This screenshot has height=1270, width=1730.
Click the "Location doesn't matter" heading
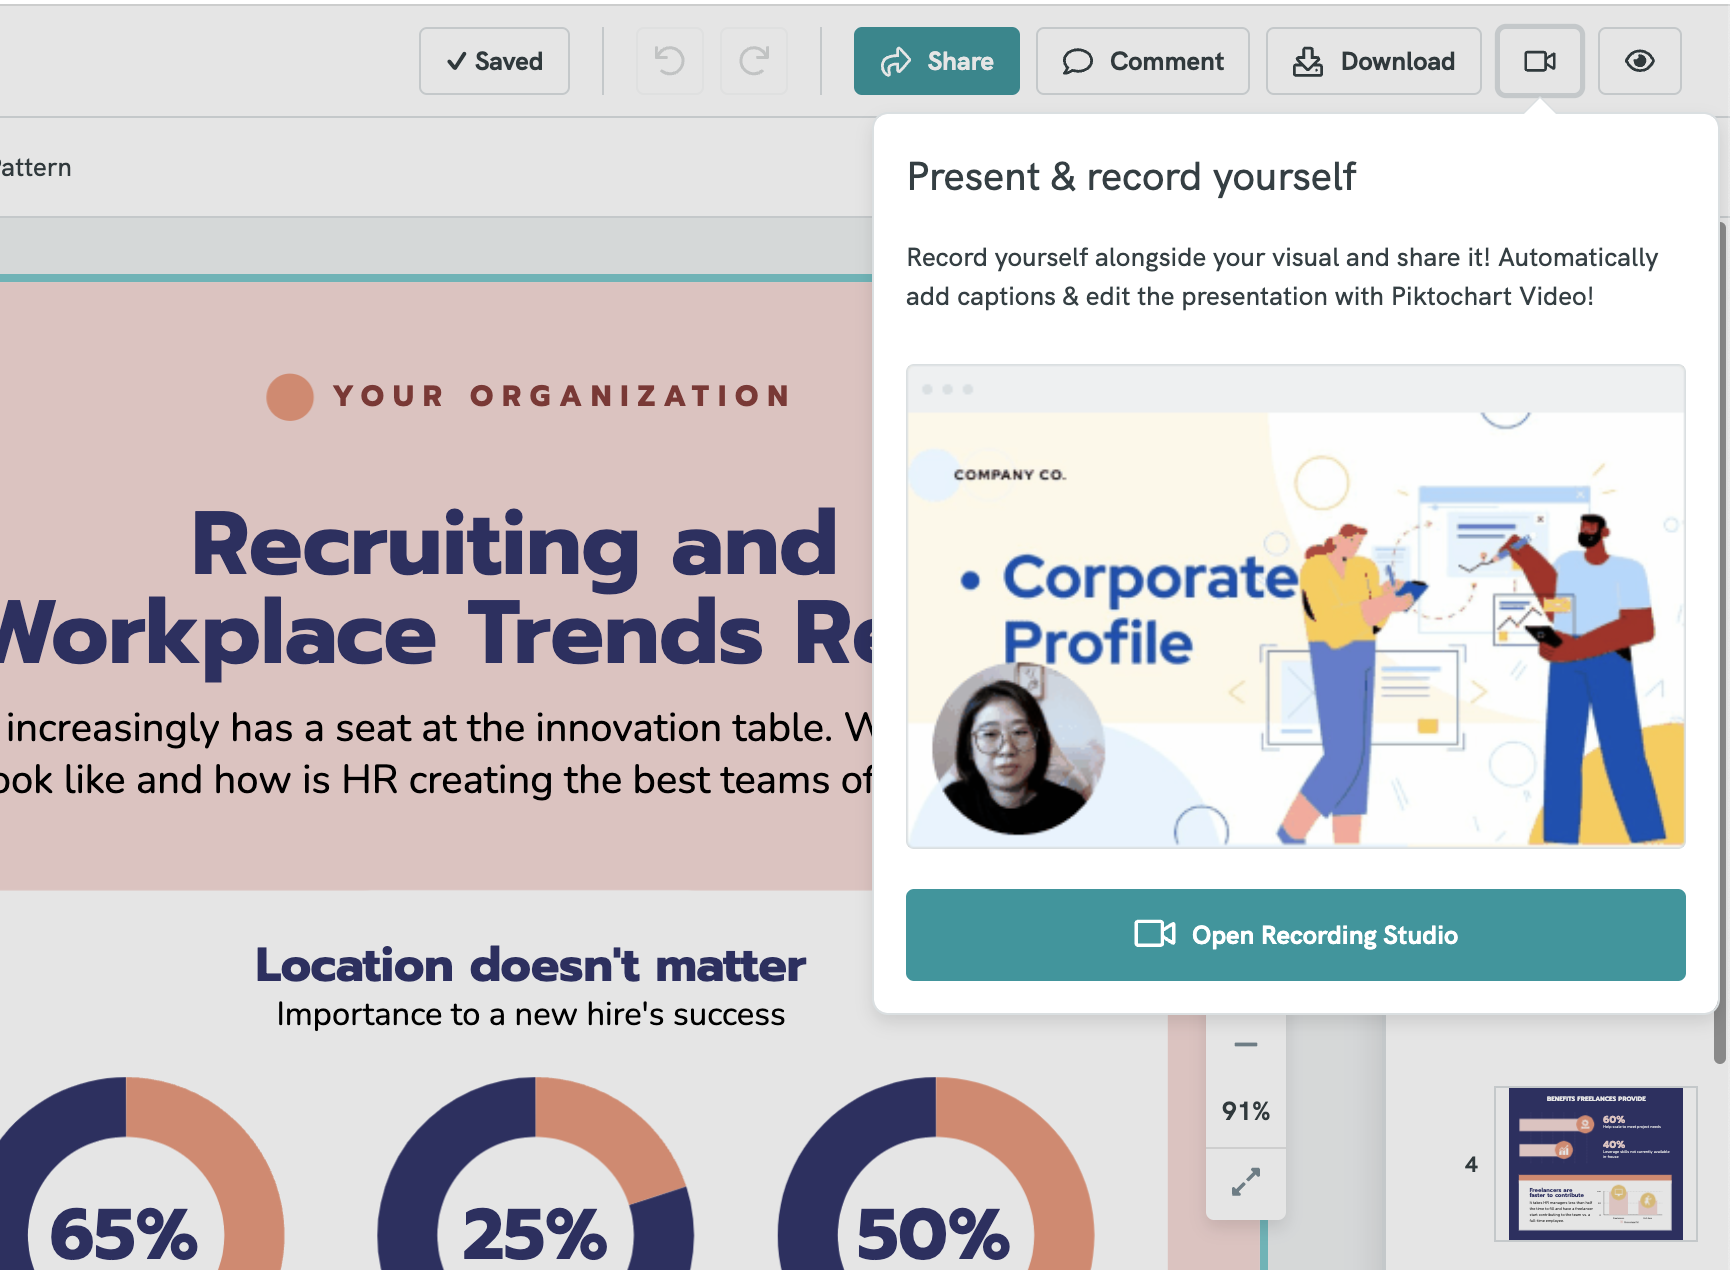(530, 966)
